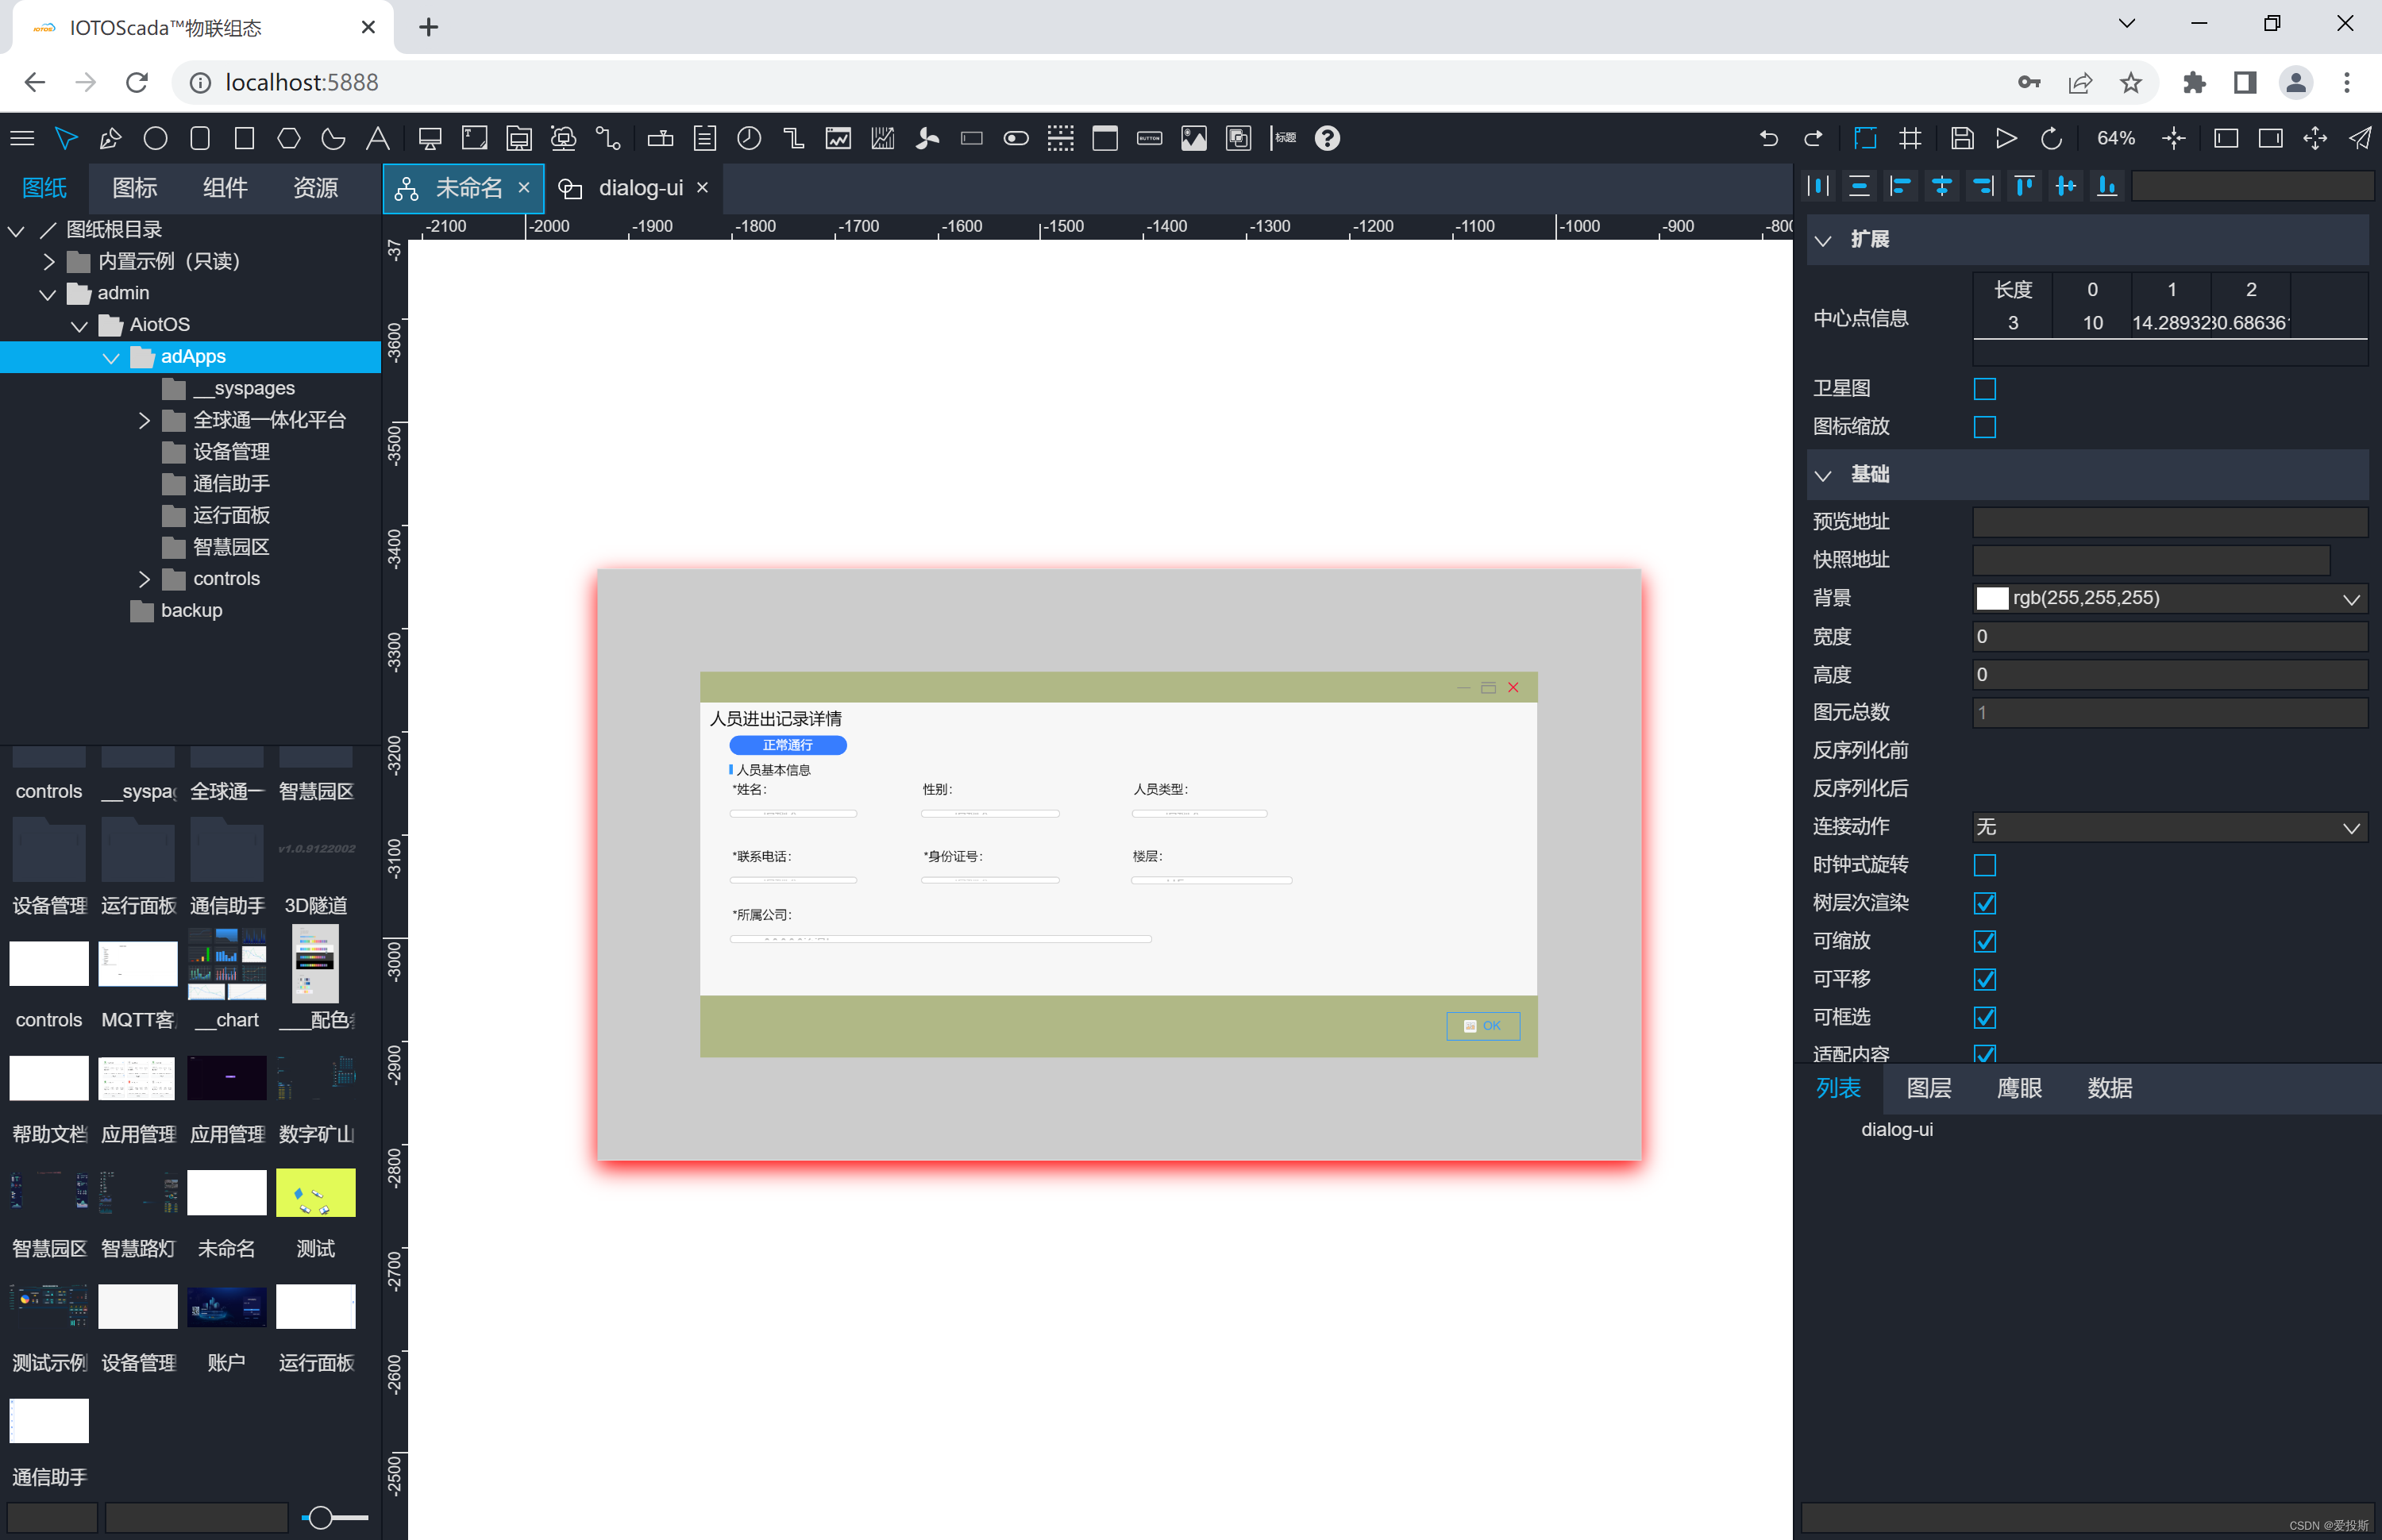Click the align left icon
The height and width of the screenshot is (1540, 2382).
pyautogui.click(x=1900, y=186)
